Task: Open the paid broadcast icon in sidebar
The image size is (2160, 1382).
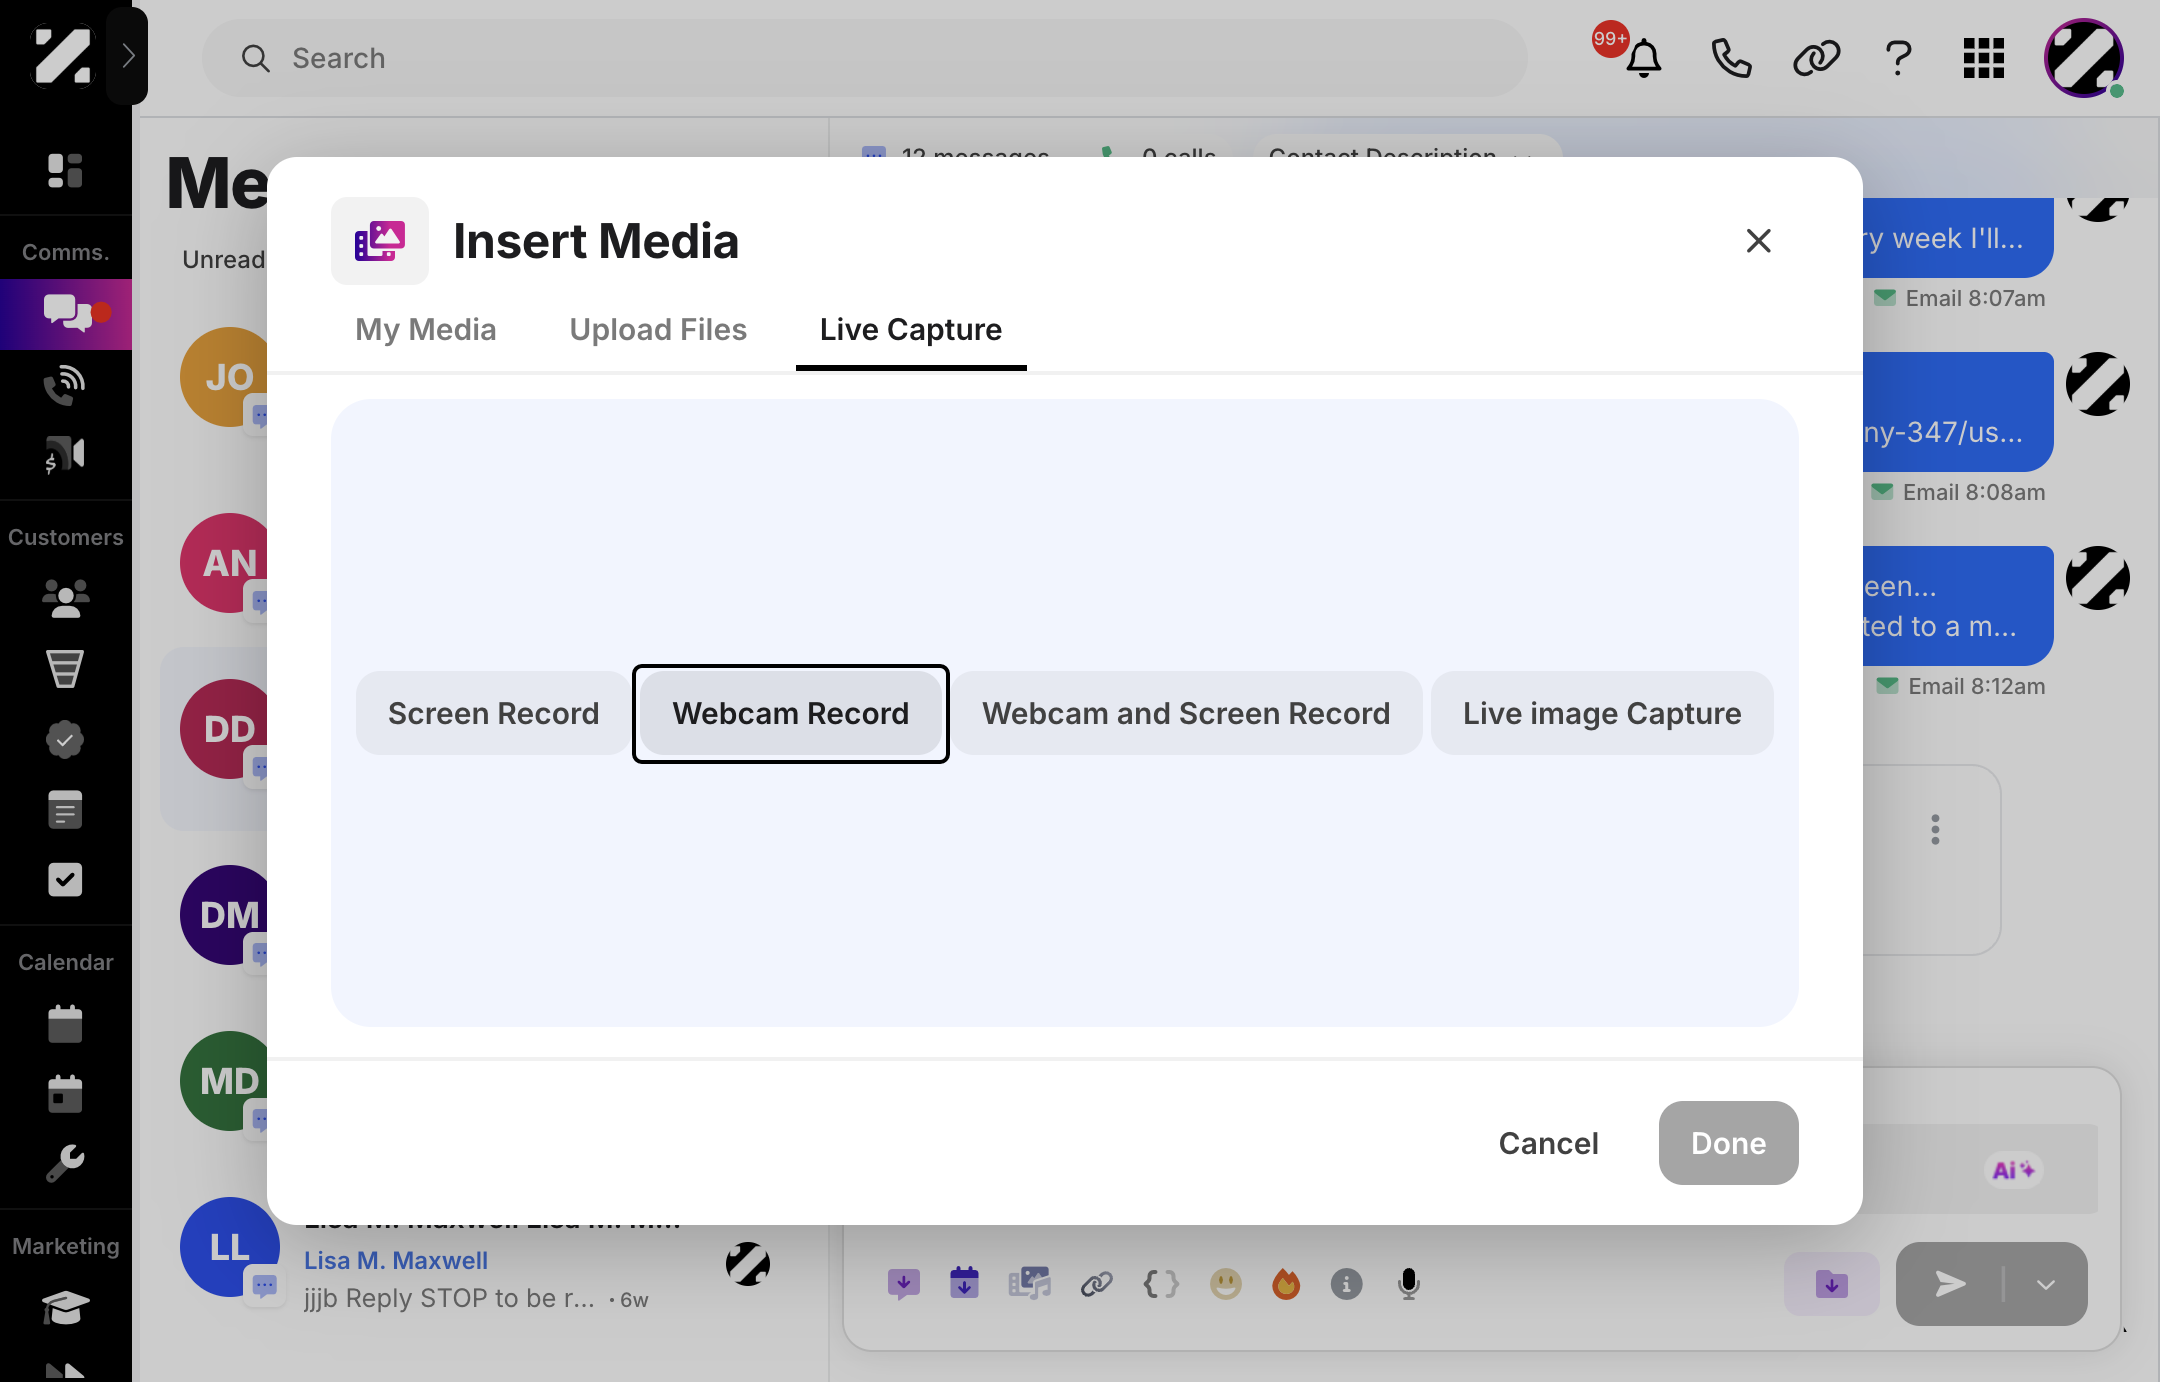Action: click(65, 455)
